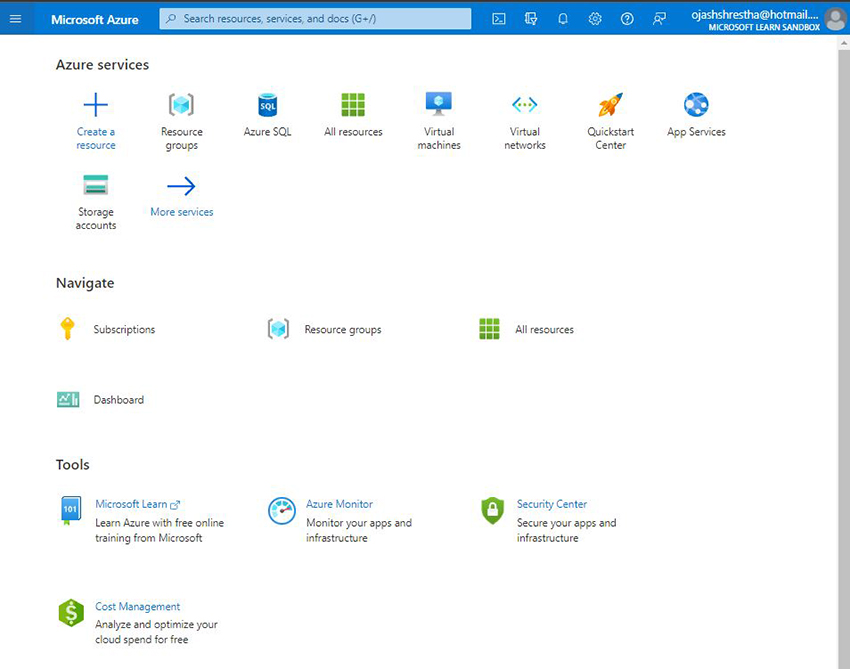Click the Create a resource plus icon
Viewport: 850px width, 669px height.
click(x=95, y=105)
